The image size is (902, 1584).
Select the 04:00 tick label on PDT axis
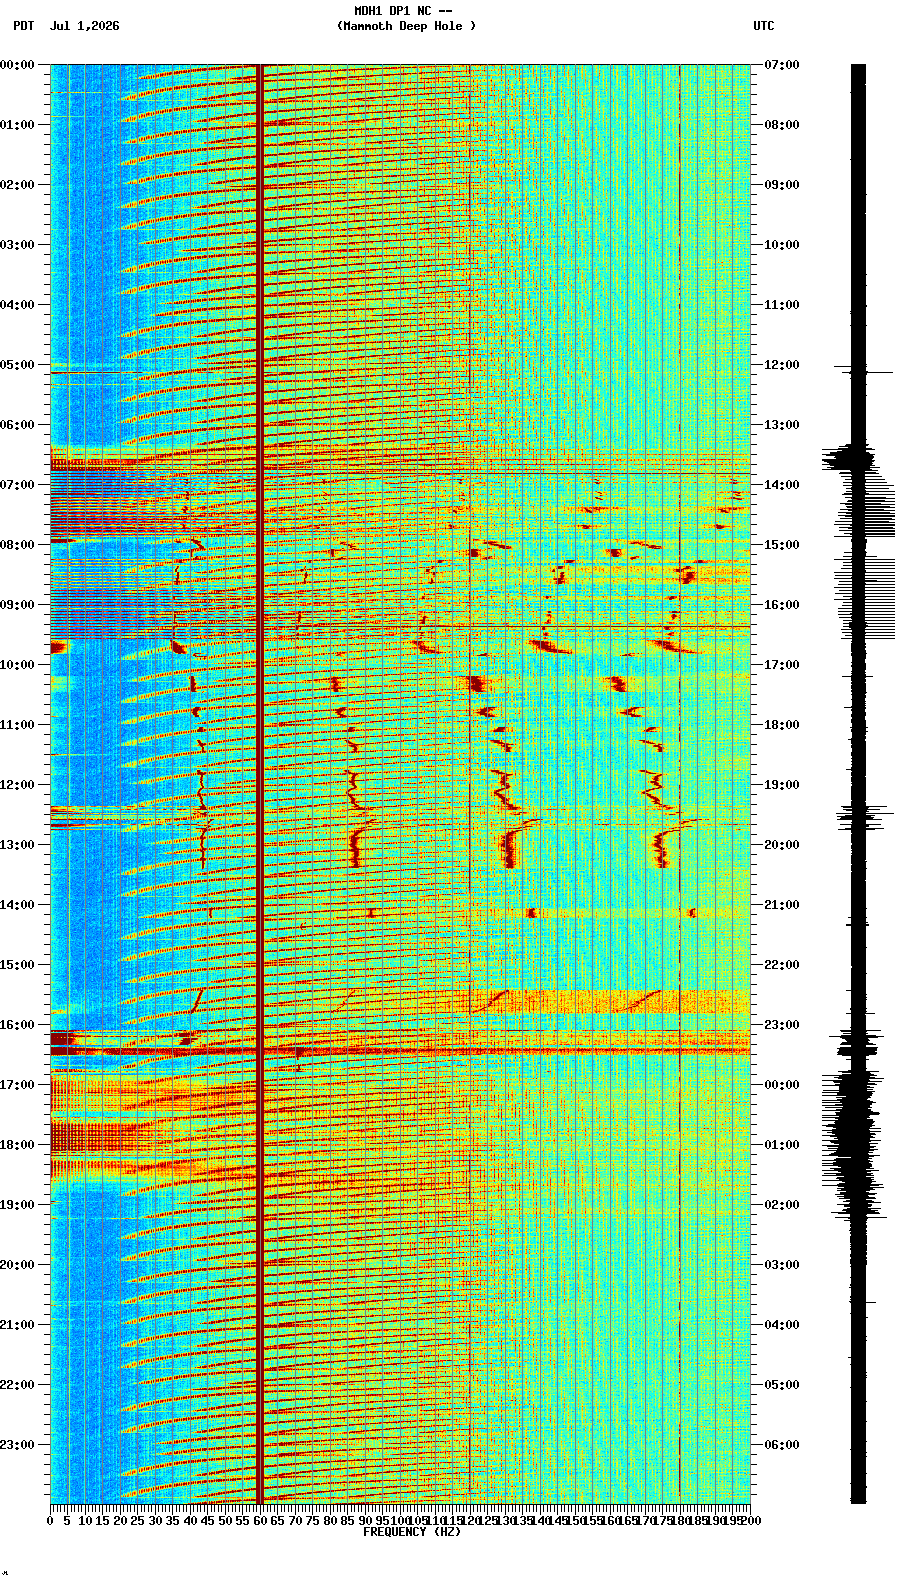(17, 305)
